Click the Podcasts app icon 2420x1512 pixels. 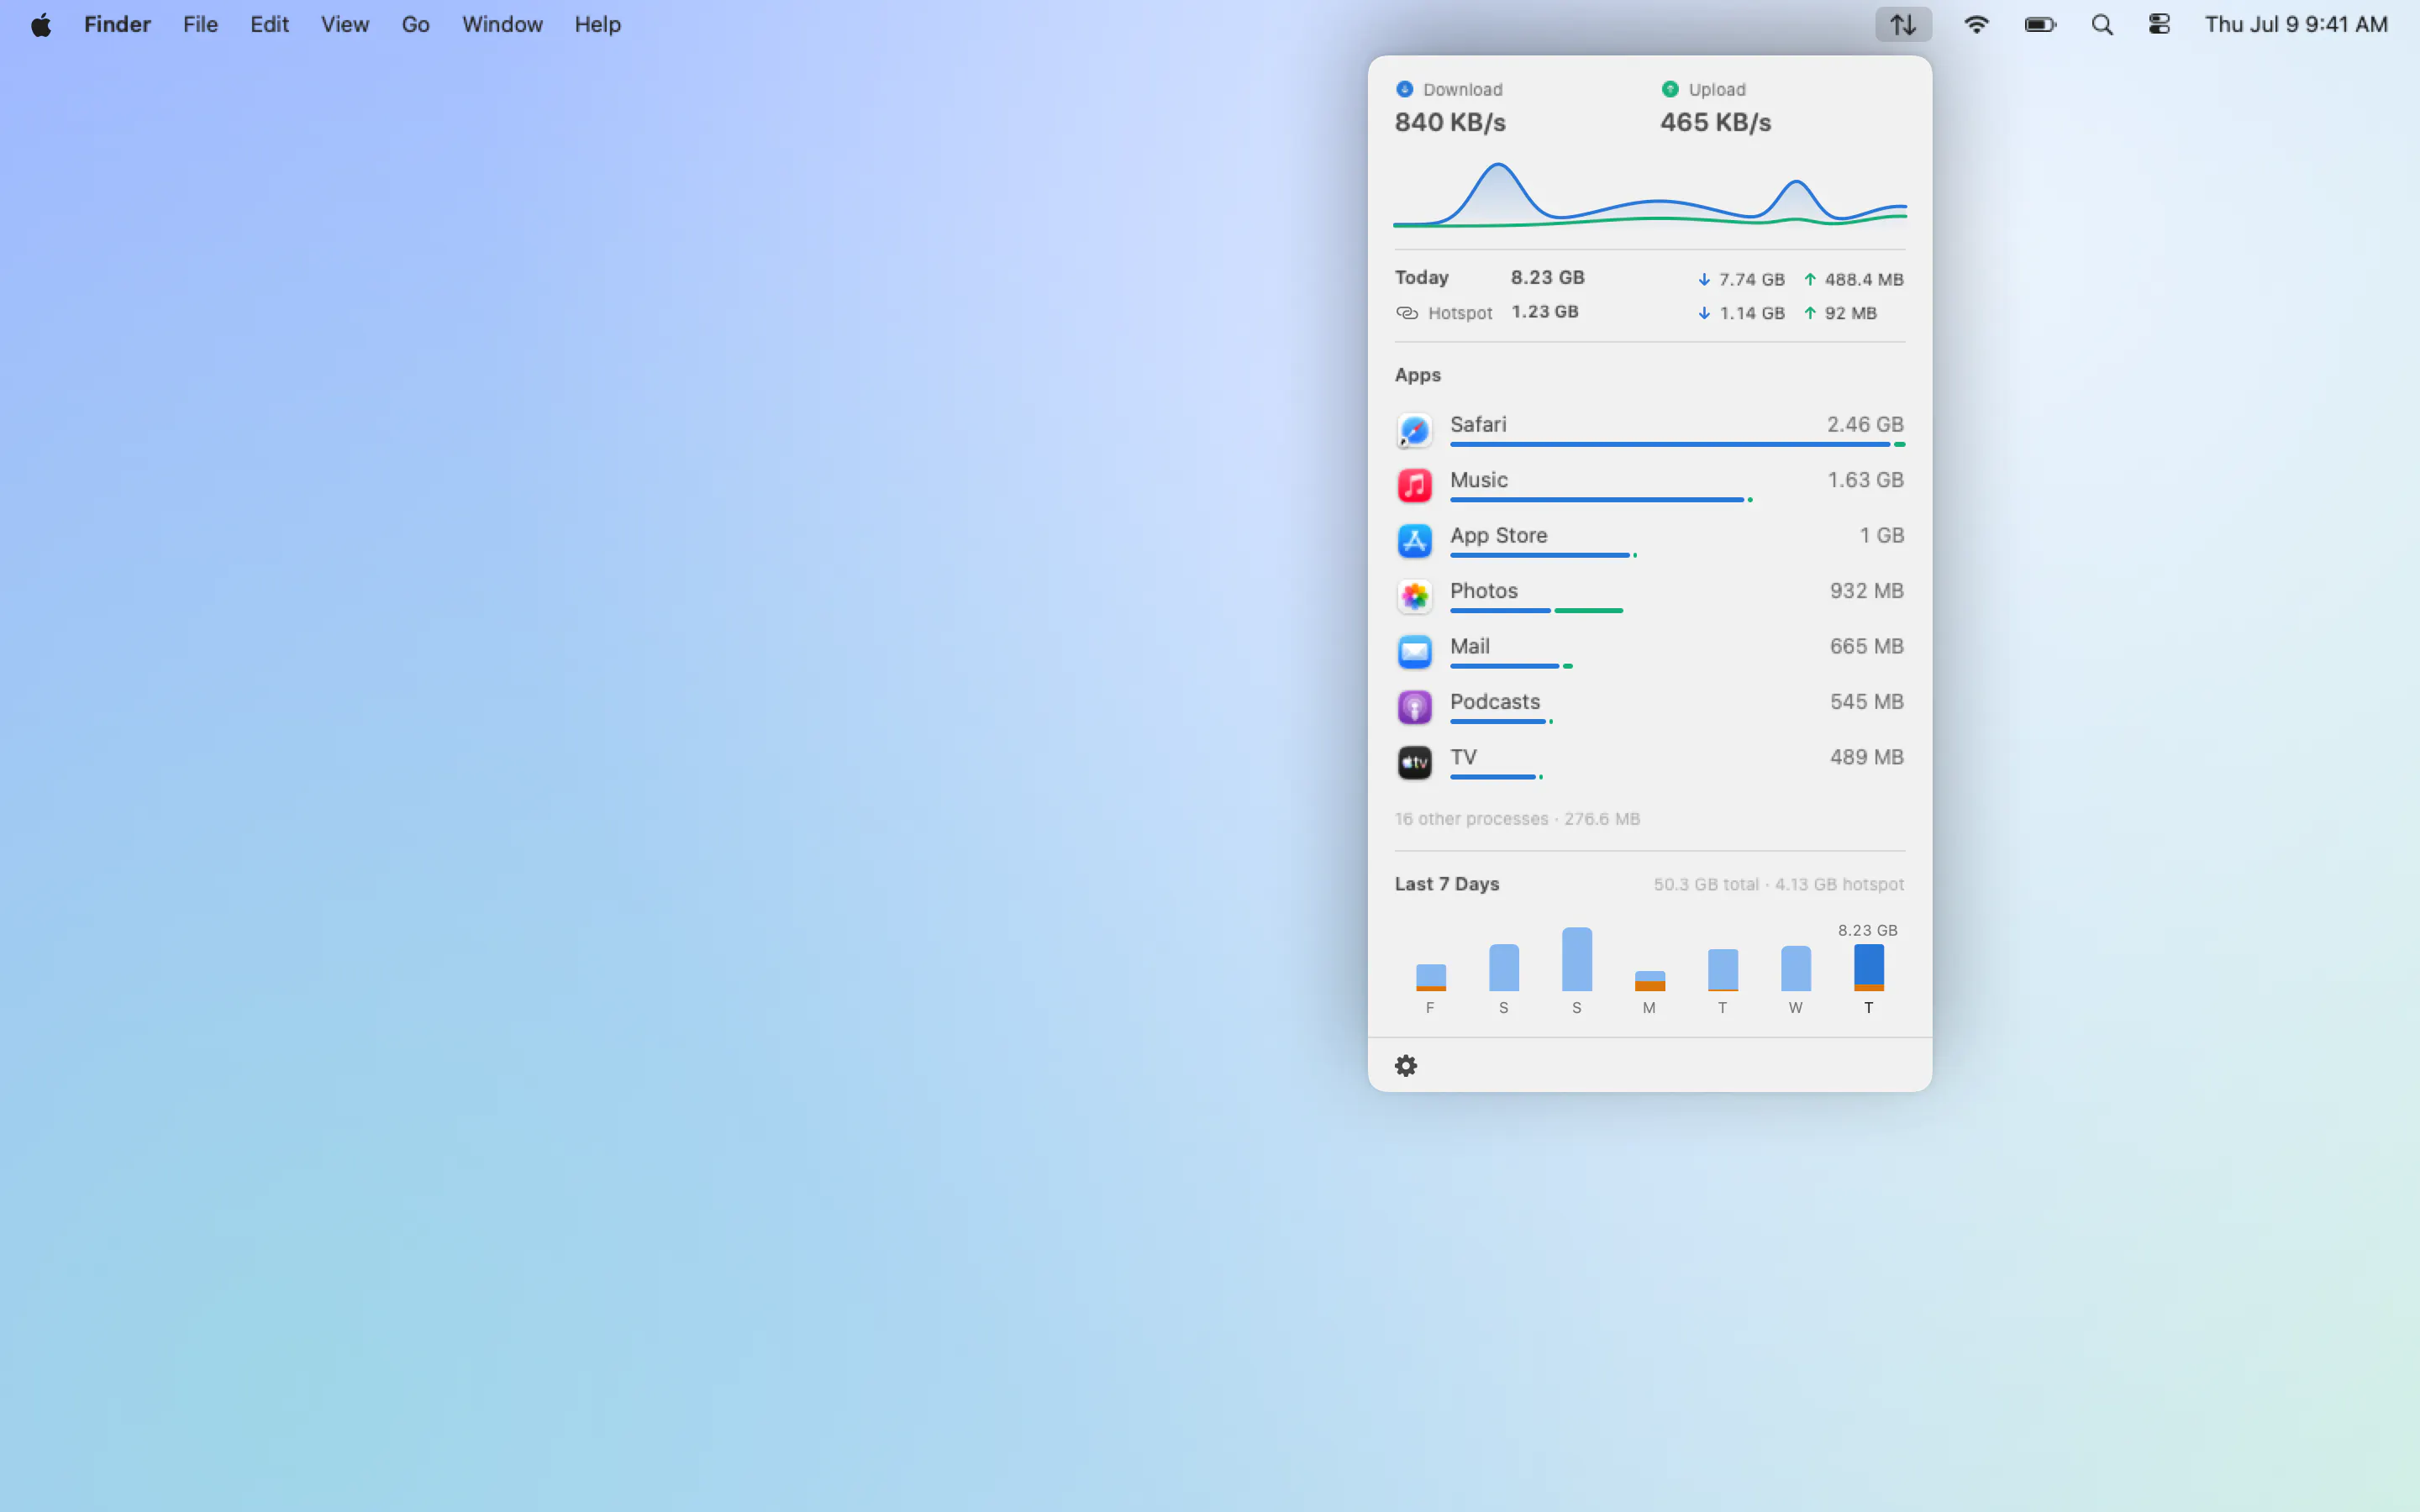[x=1414, y=707]
